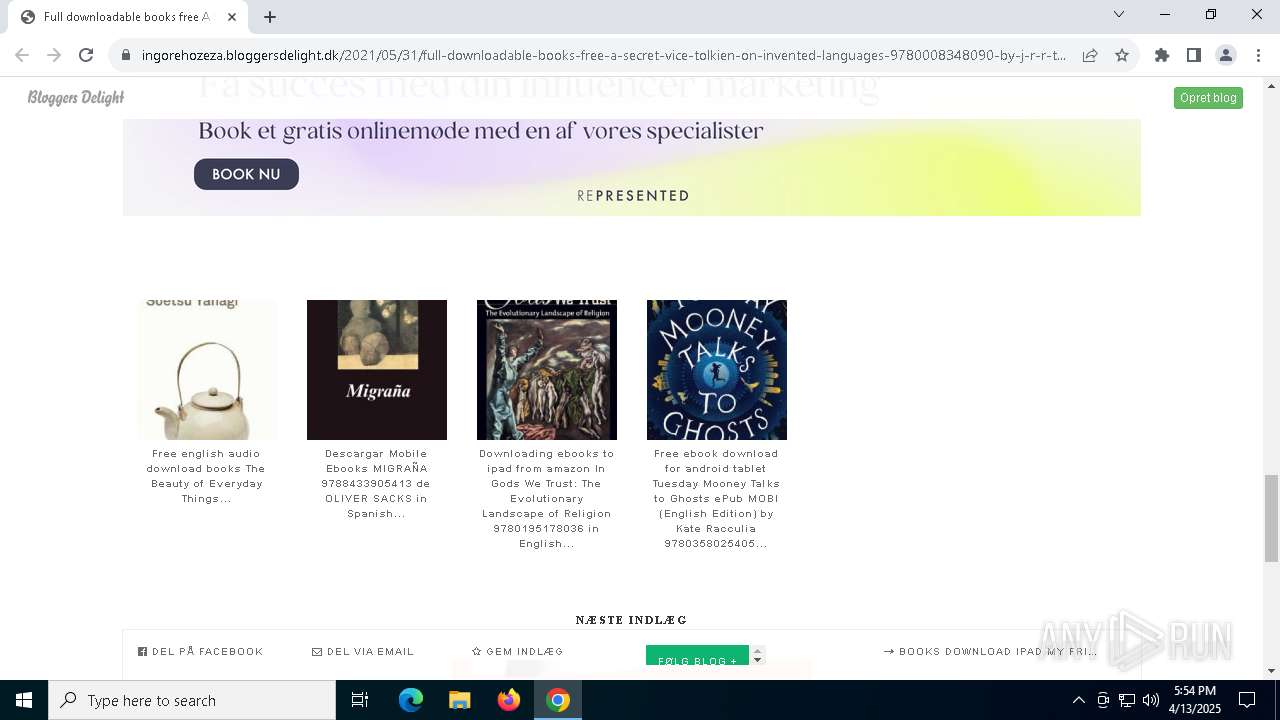1280x720 pixels.
Task: Open the Windows Start menu
Action: pyautogui.click(x=24, y=700)
